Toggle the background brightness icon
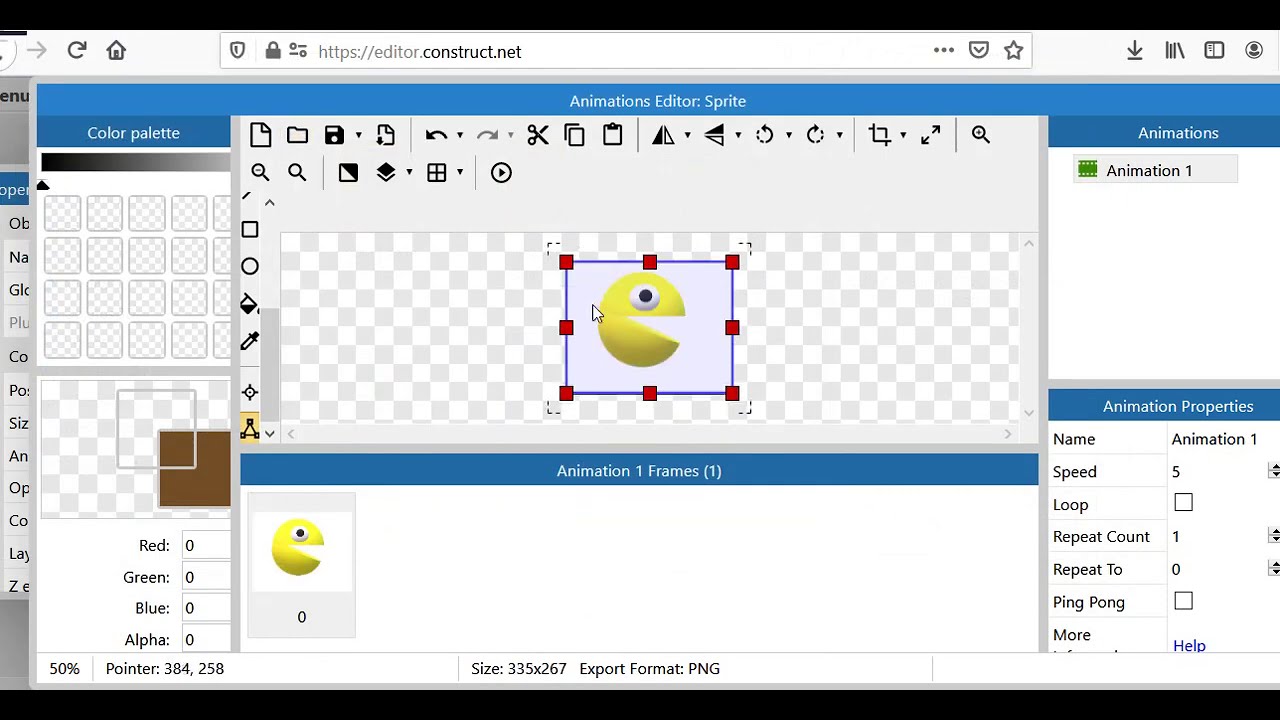The width and height of the screenshot is (1280, 720). (348, 173)
